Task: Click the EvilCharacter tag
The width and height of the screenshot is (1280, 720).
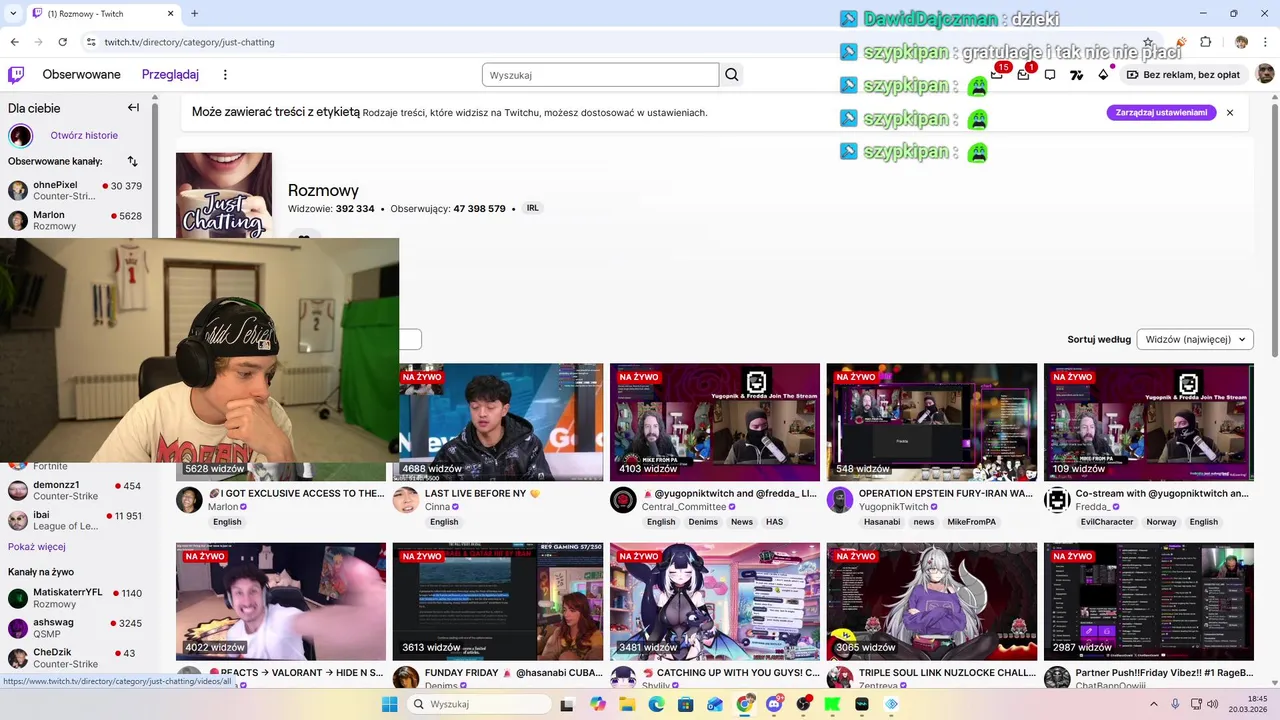Action: click(x=1107, y=522)
